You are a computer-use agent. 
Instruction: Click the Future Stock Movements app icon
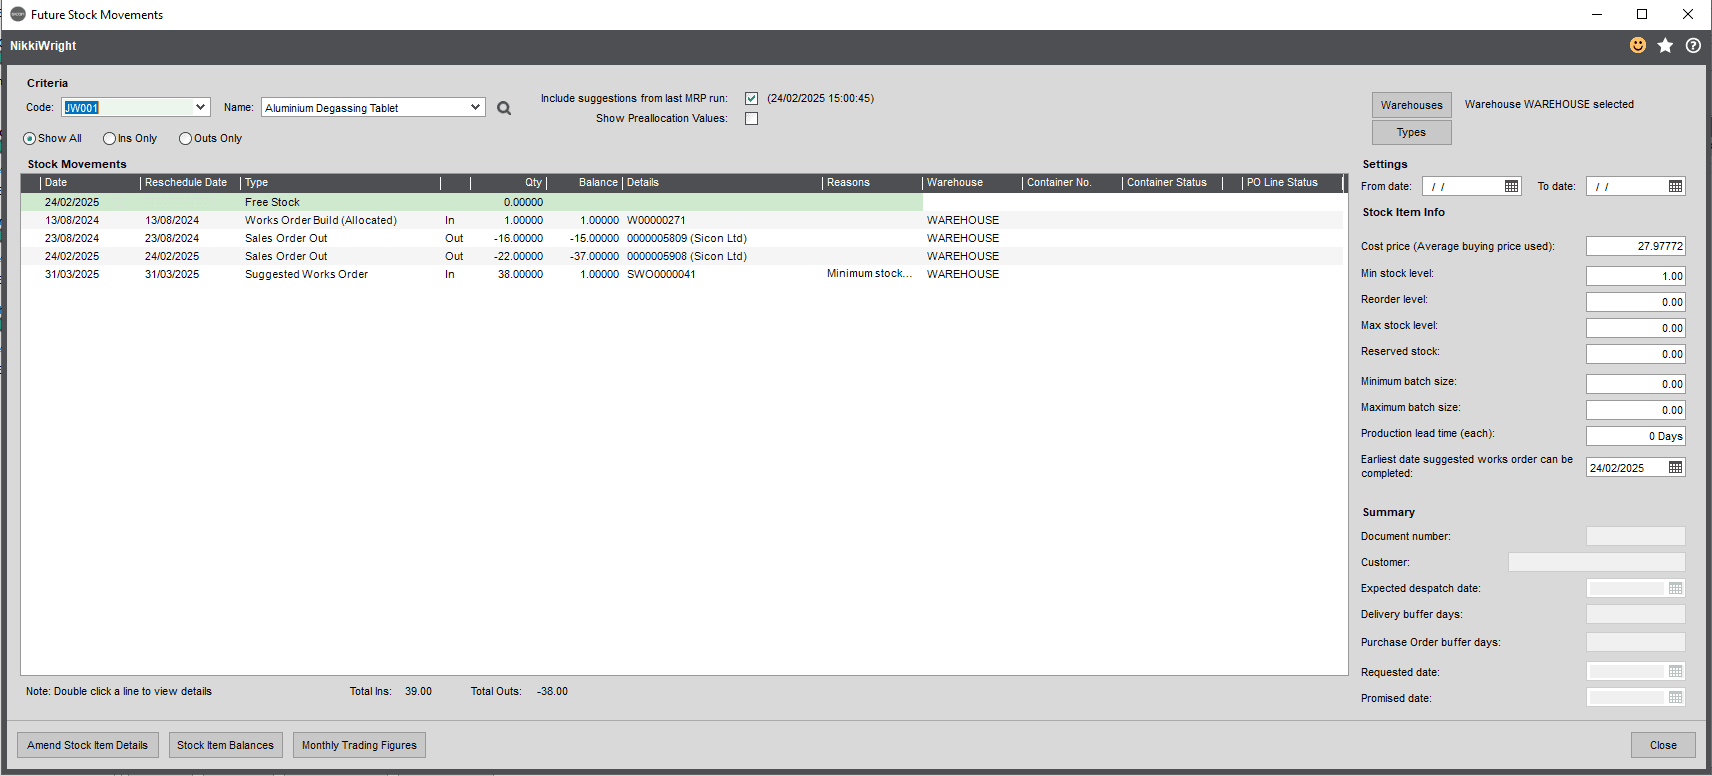[17, 14]
